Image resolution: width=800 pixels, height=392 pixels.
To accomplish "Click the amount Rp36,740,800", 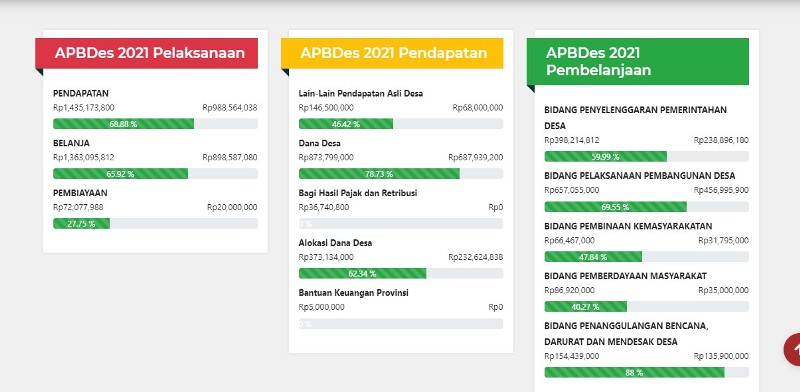I will pyautogui.click(x=324, y=207).
